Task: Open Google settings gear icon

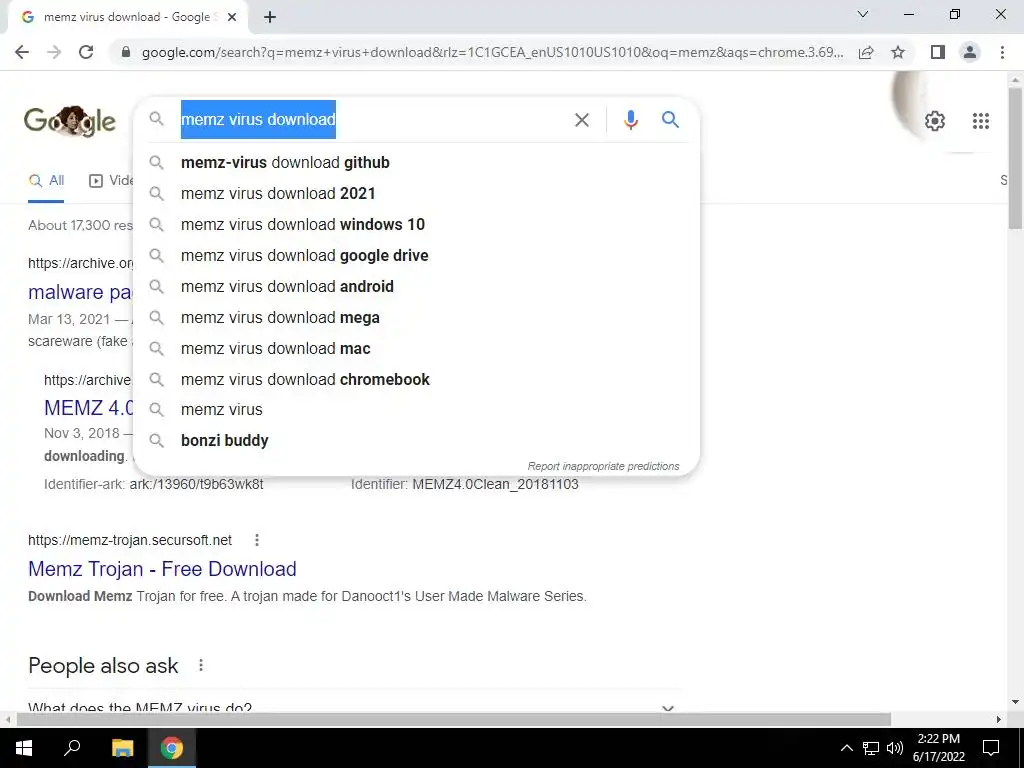Action: pos(935,121)
